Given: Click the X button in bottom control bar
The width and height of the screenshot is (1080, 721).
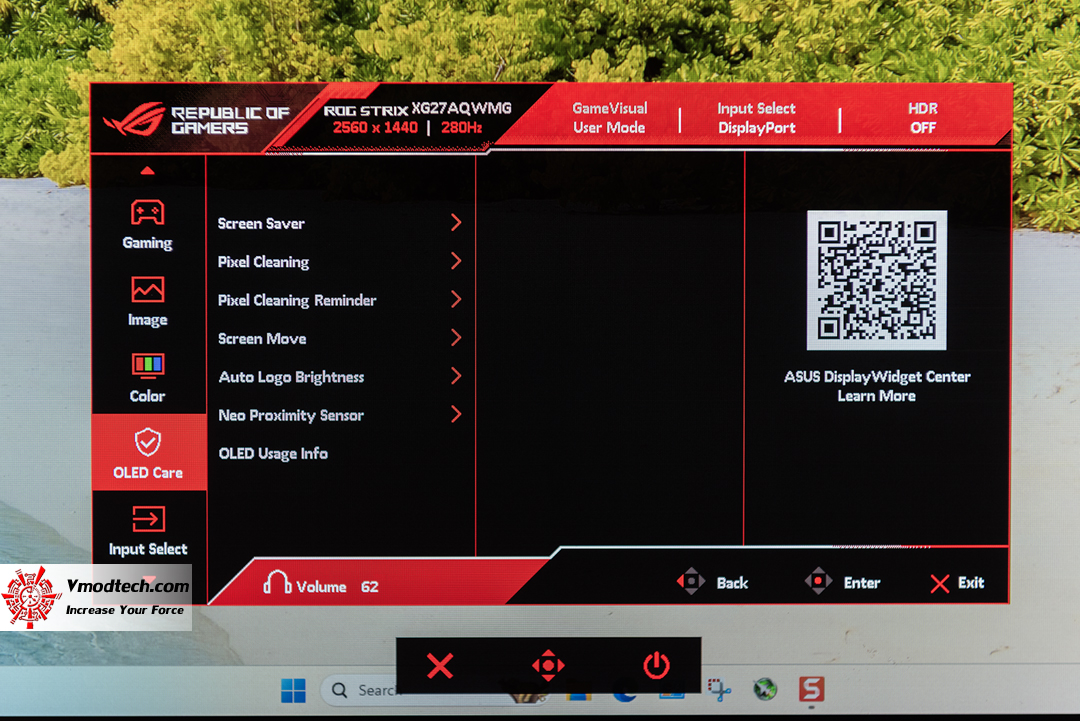Looking at the screenshot, I should pyautogui.click(x=440, y=666).
